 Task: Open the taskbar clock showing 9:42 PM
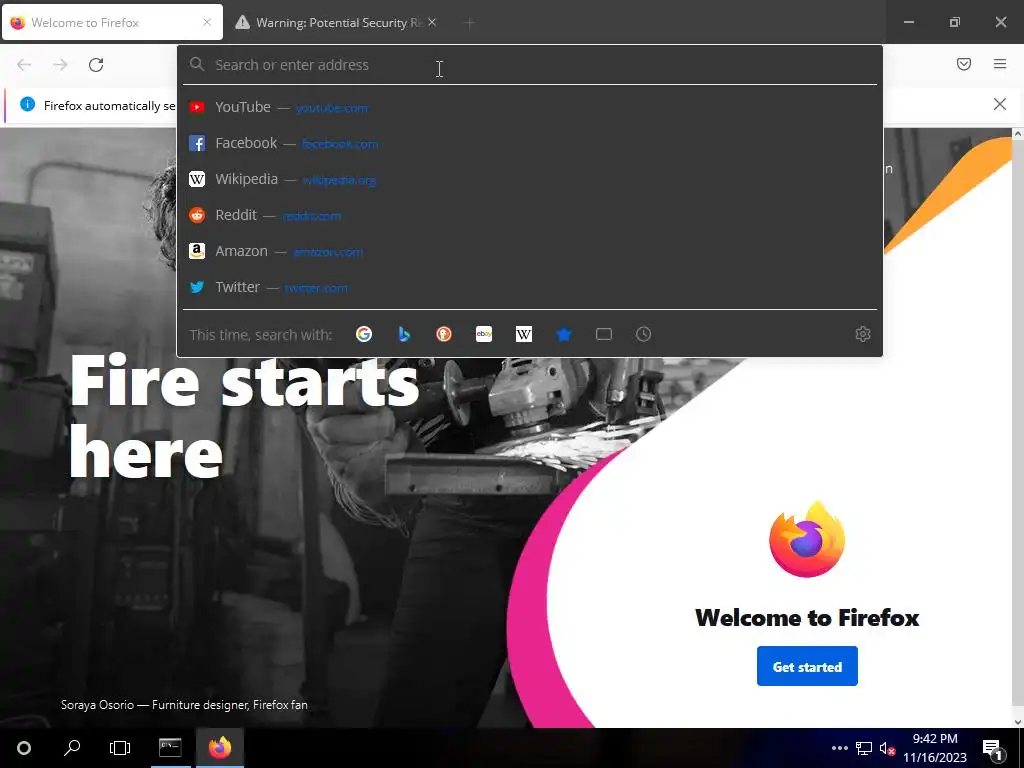[935, 748]
